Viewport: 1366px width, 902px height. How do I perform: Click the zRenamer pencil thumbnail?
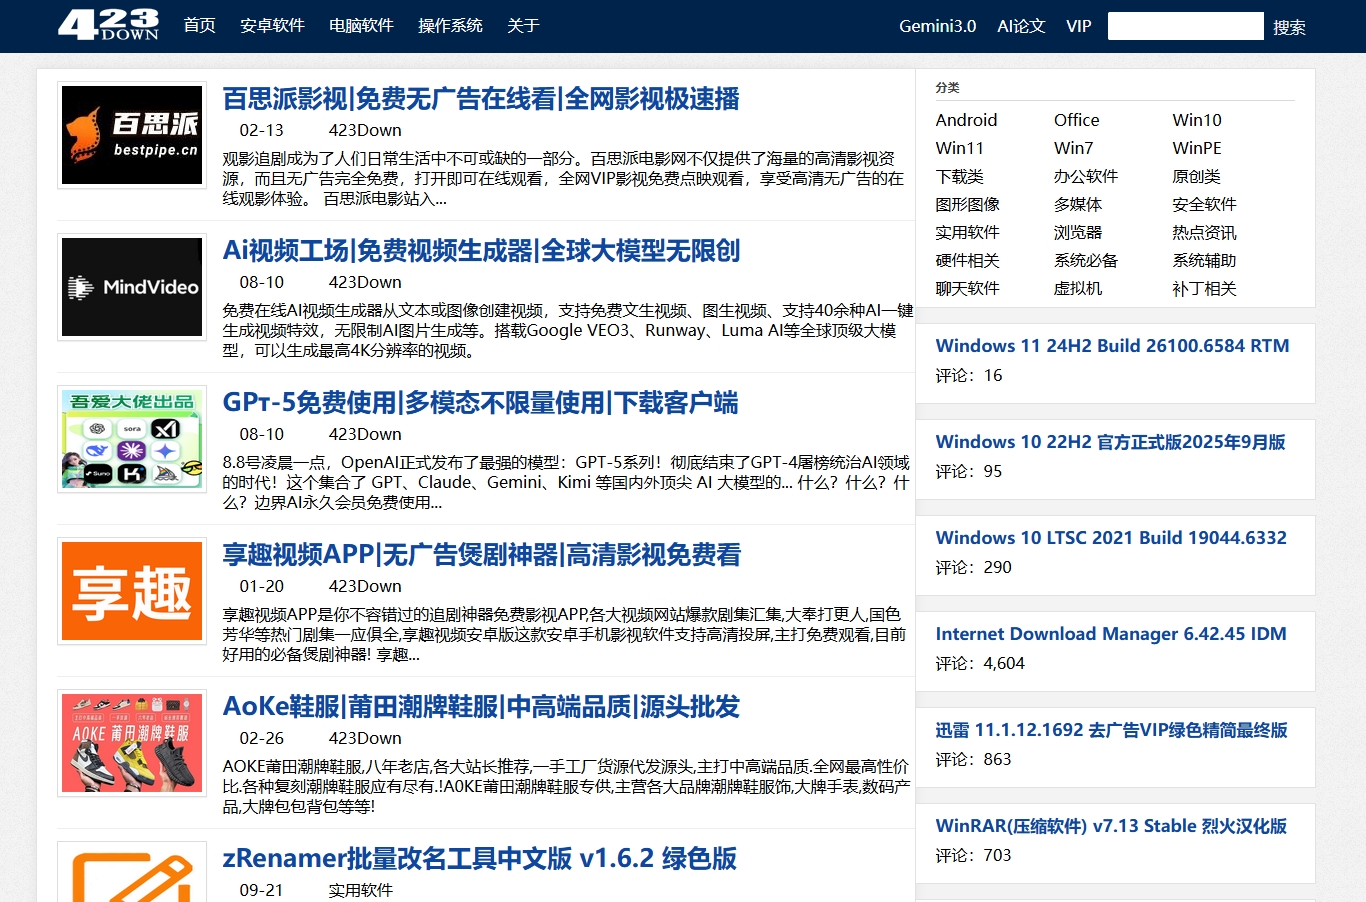tap(131, 877)
